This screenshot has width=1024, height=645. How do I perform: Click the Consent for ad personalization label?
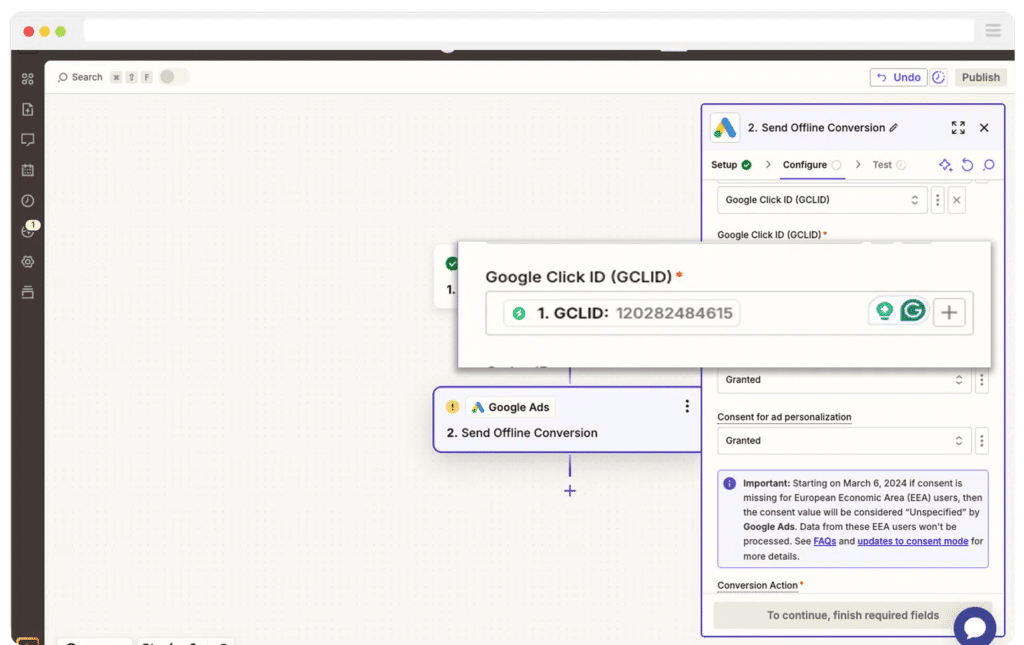pyautogui.click(x=784, y=417)
